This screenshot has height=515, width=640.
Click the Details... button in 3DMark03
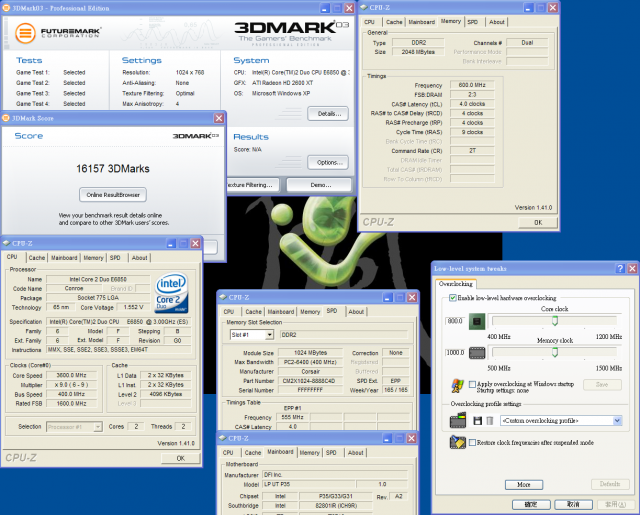tap(329, 114)
